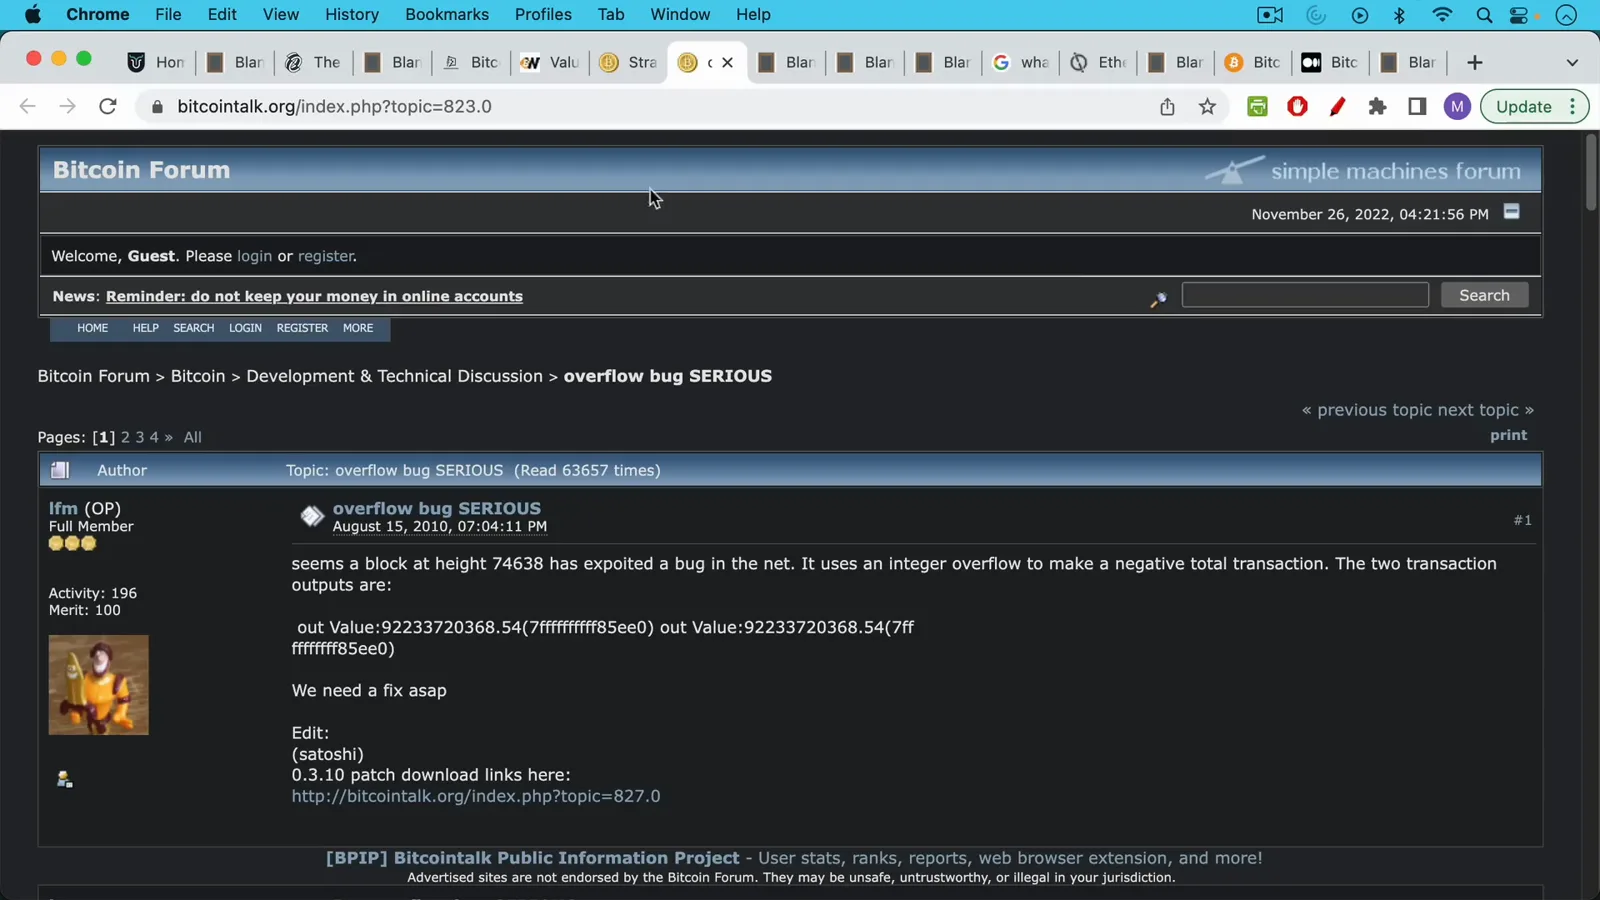Click lfm's avatar image
The width and height of the screenshot is (1600, 900).
(x=98, y=685)
